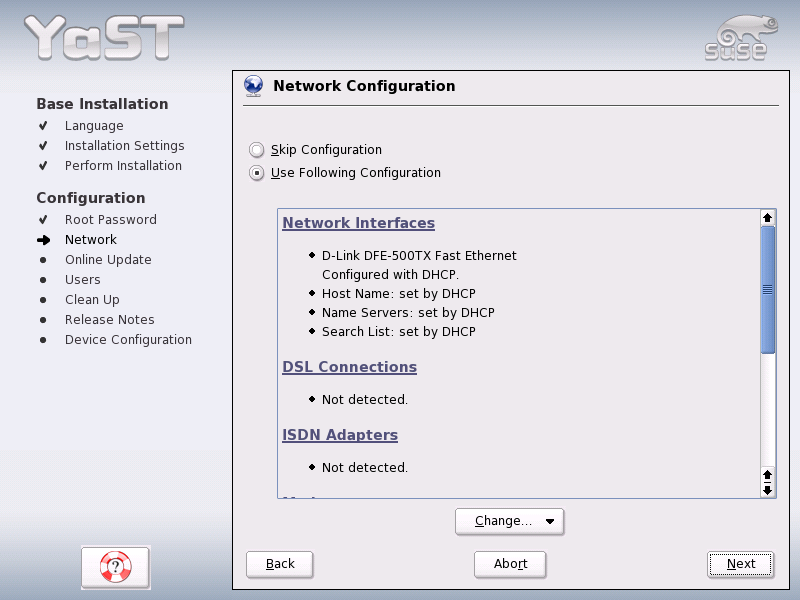Select Use Following Configuration radio button
Screen dimensions: 800x600
(256, 173)
